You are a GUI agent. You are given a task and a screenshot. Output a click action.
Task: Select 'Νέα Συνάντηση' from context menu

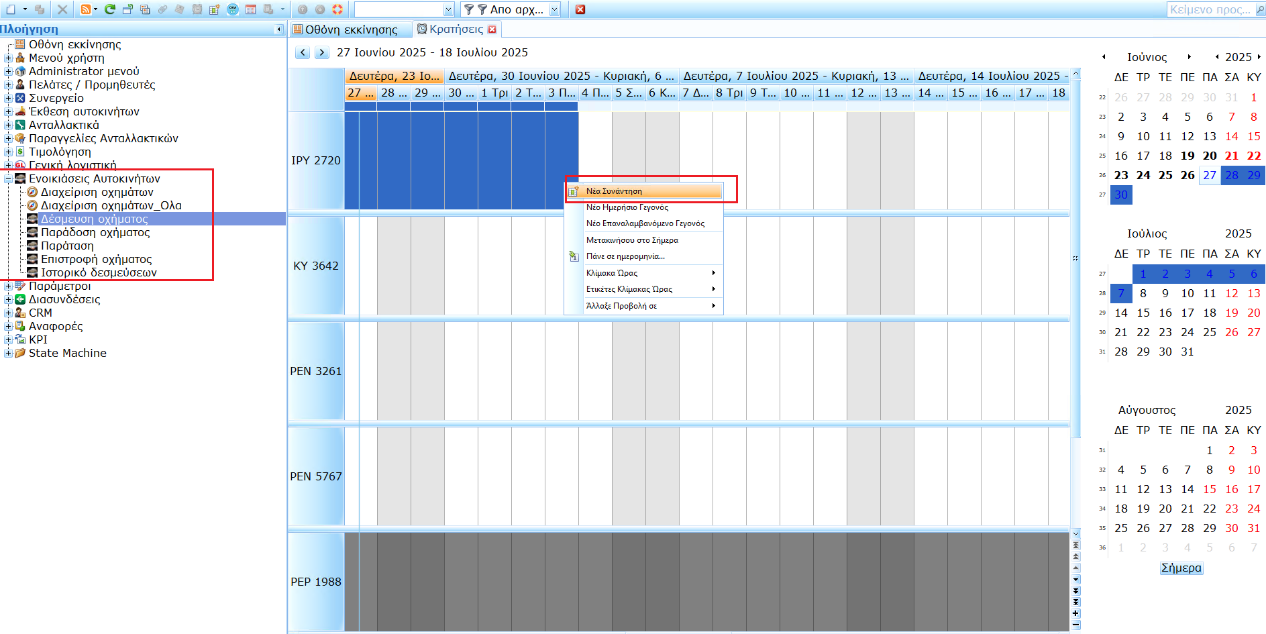(x=614, y=190)
